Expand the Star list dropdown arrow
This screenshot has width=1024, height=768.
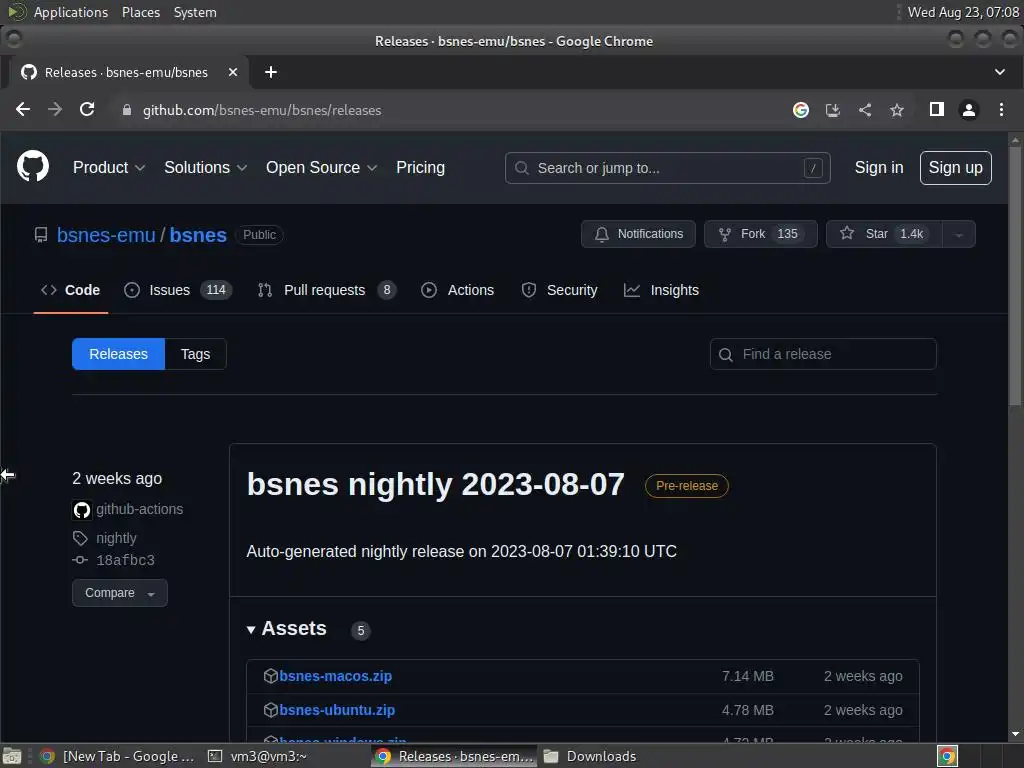click(x=959, y=234)
